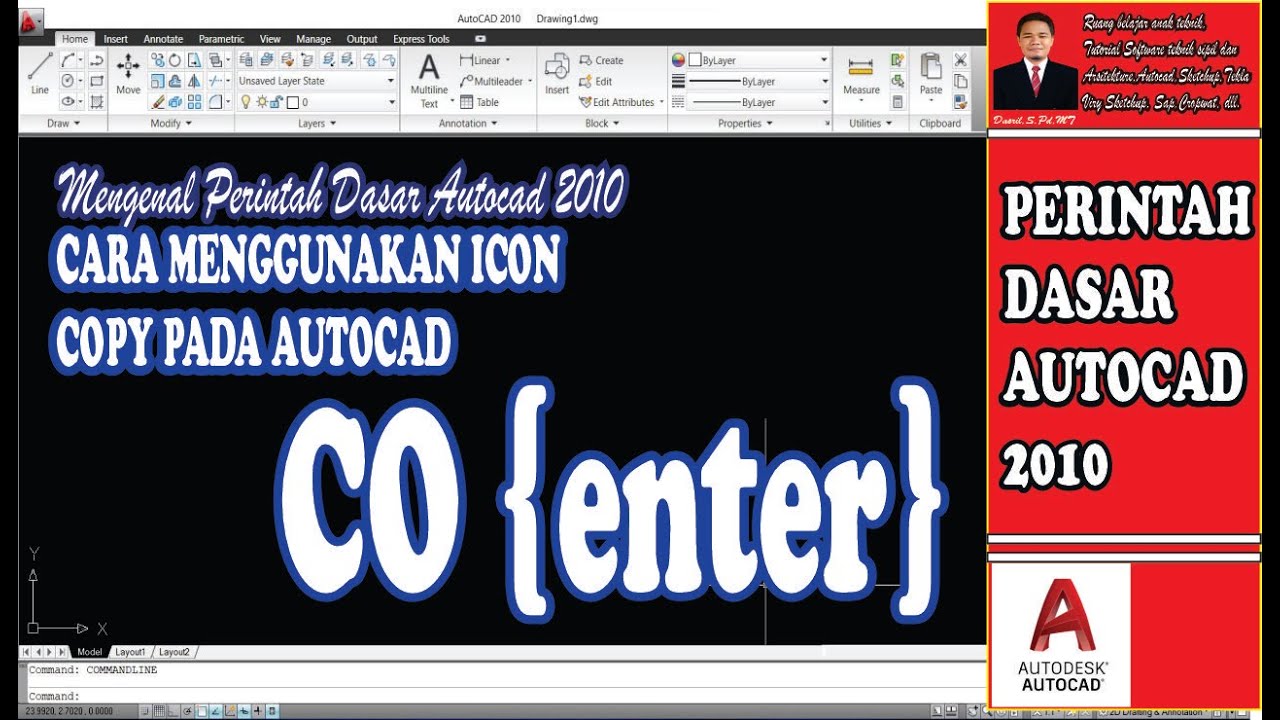Click the color wheel in Properties
This screenshot has width=1280, height=720.
point(678,60)
